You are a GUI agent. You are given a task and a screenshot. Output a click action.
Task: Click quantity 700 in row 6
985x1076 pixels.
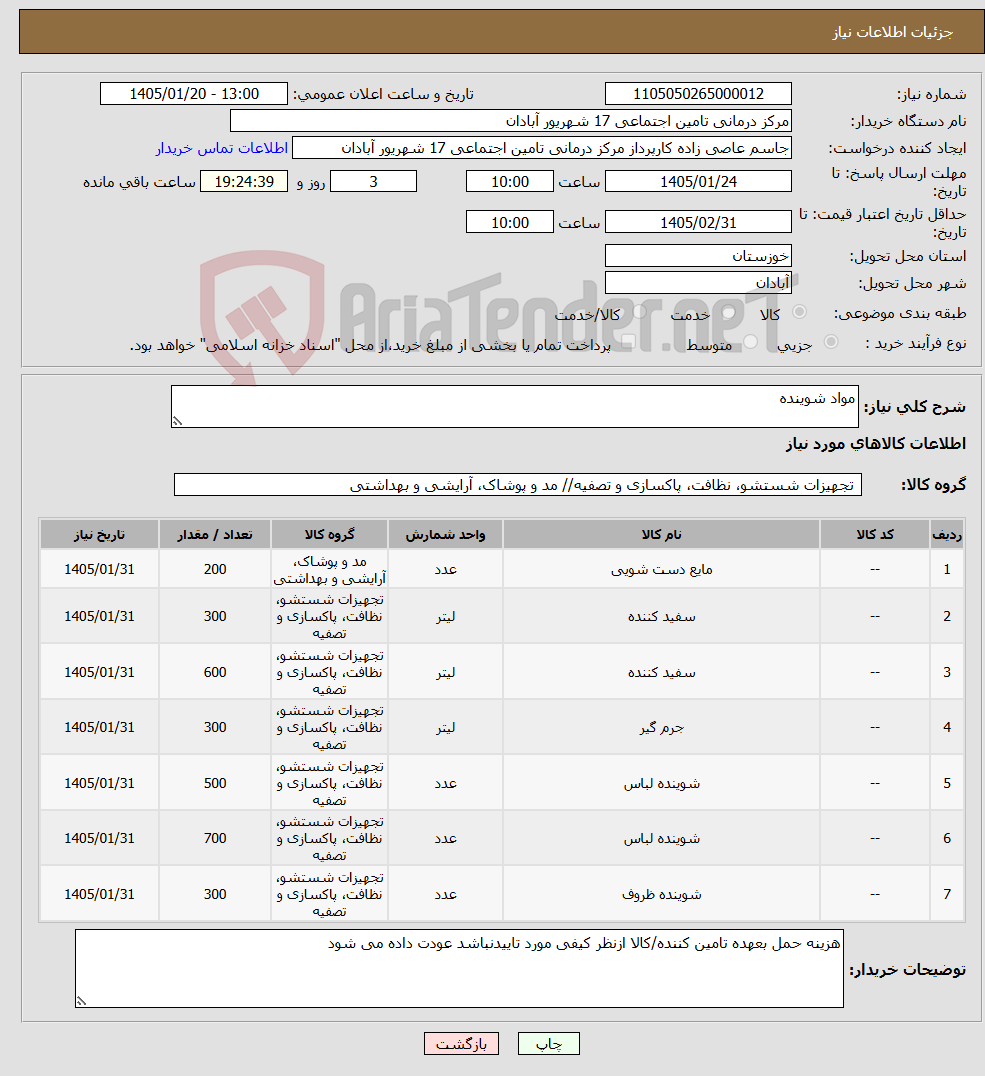coord(215,839)
